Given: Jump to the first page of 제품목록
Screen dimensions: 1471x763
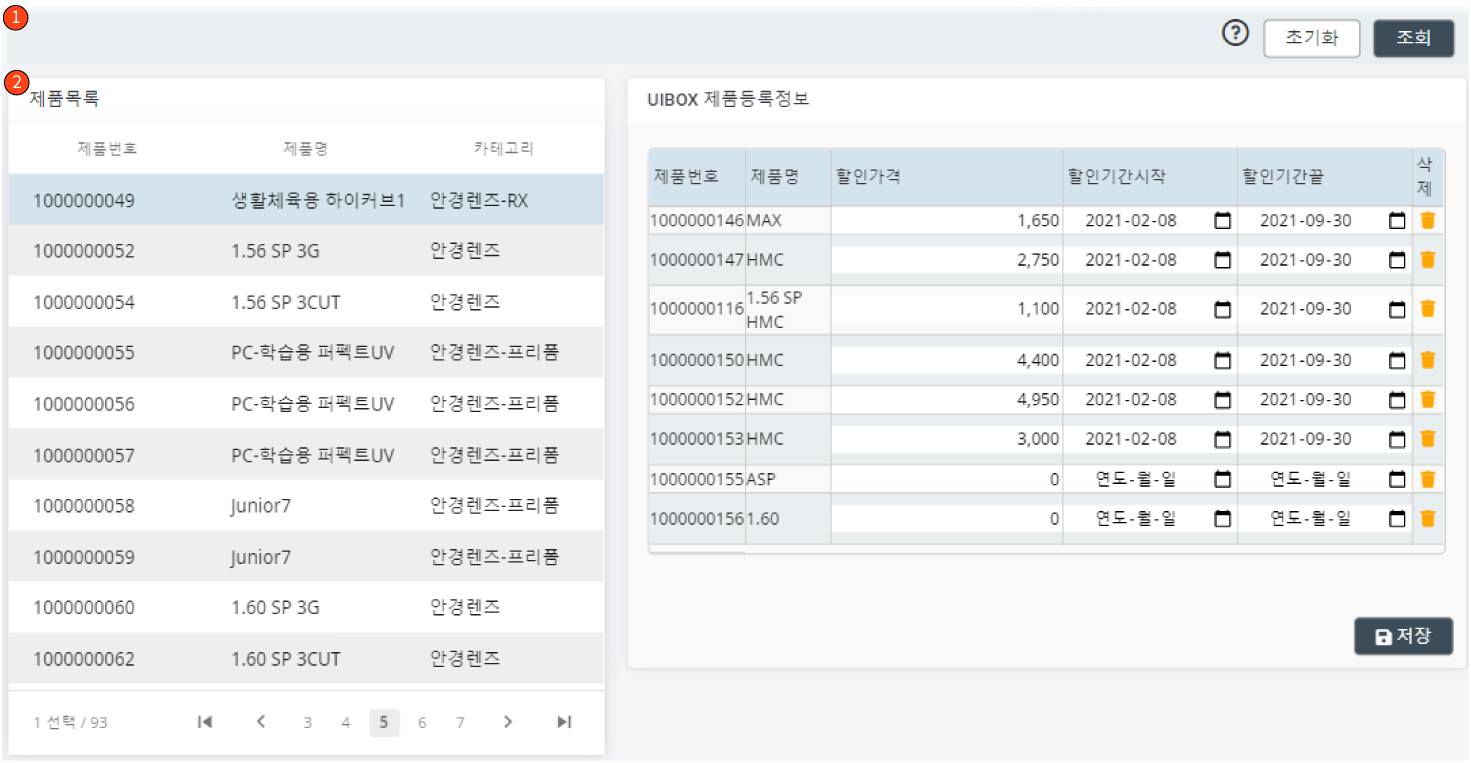Looking at the screenshot, I should click(x=205, y=721).
